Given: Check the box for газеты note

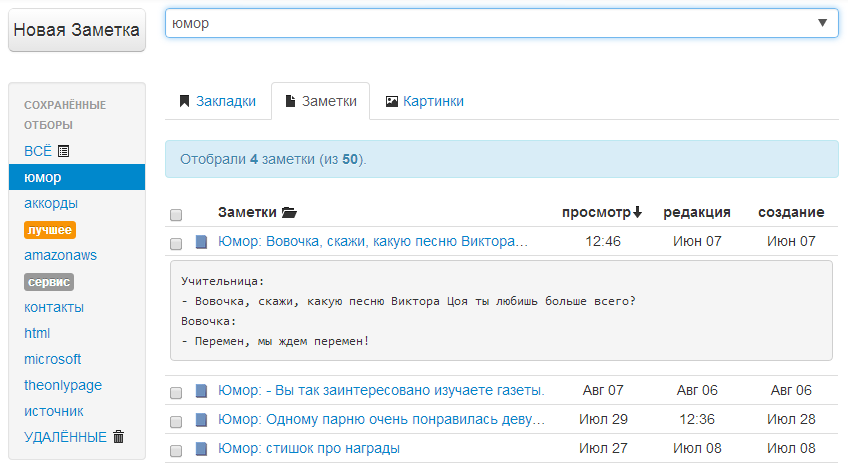Looking at the screenshot, I should (x=176, y=392).
